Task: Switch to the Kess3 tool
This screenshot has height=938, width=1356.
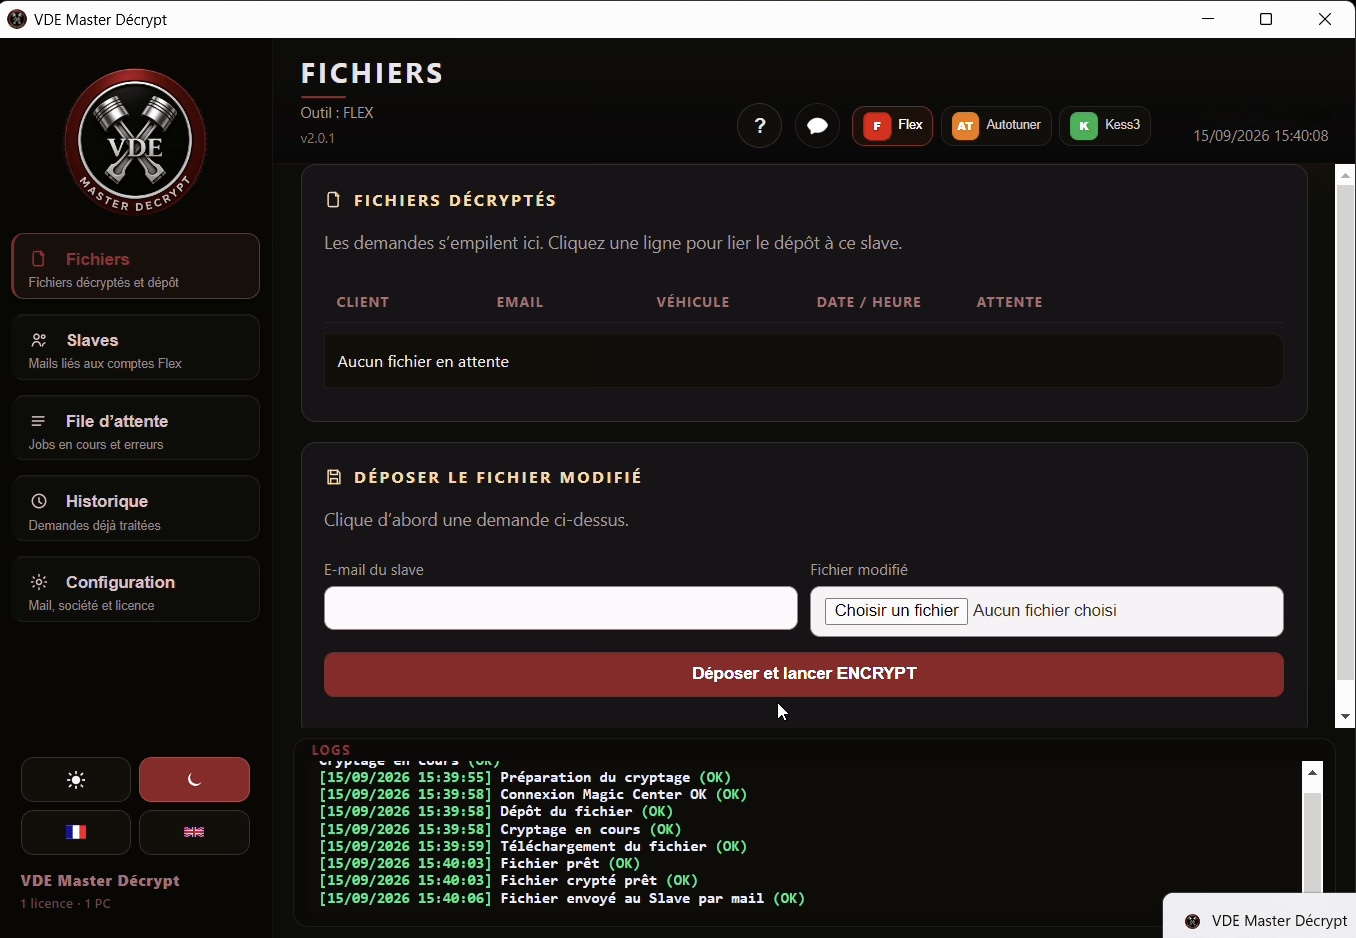Action: (x=1106, y=126)
